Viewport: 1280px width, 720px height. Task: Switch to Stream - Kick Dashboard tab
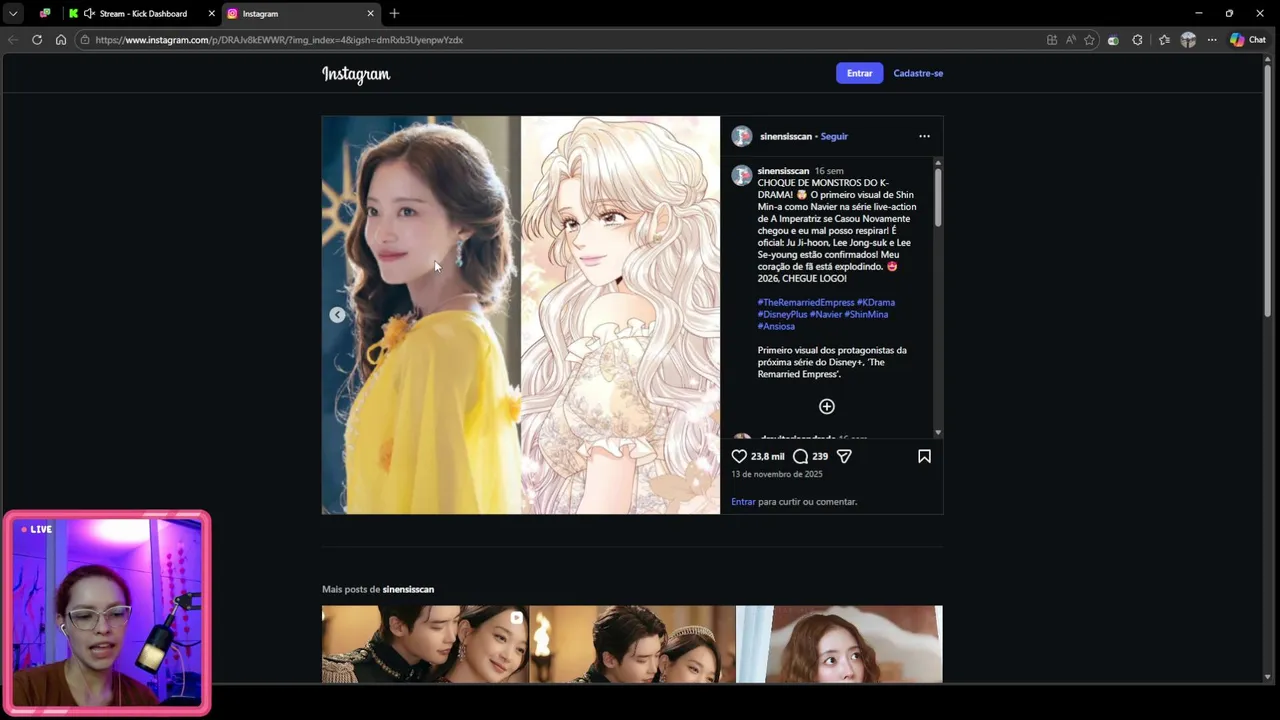tap(142, 14)
